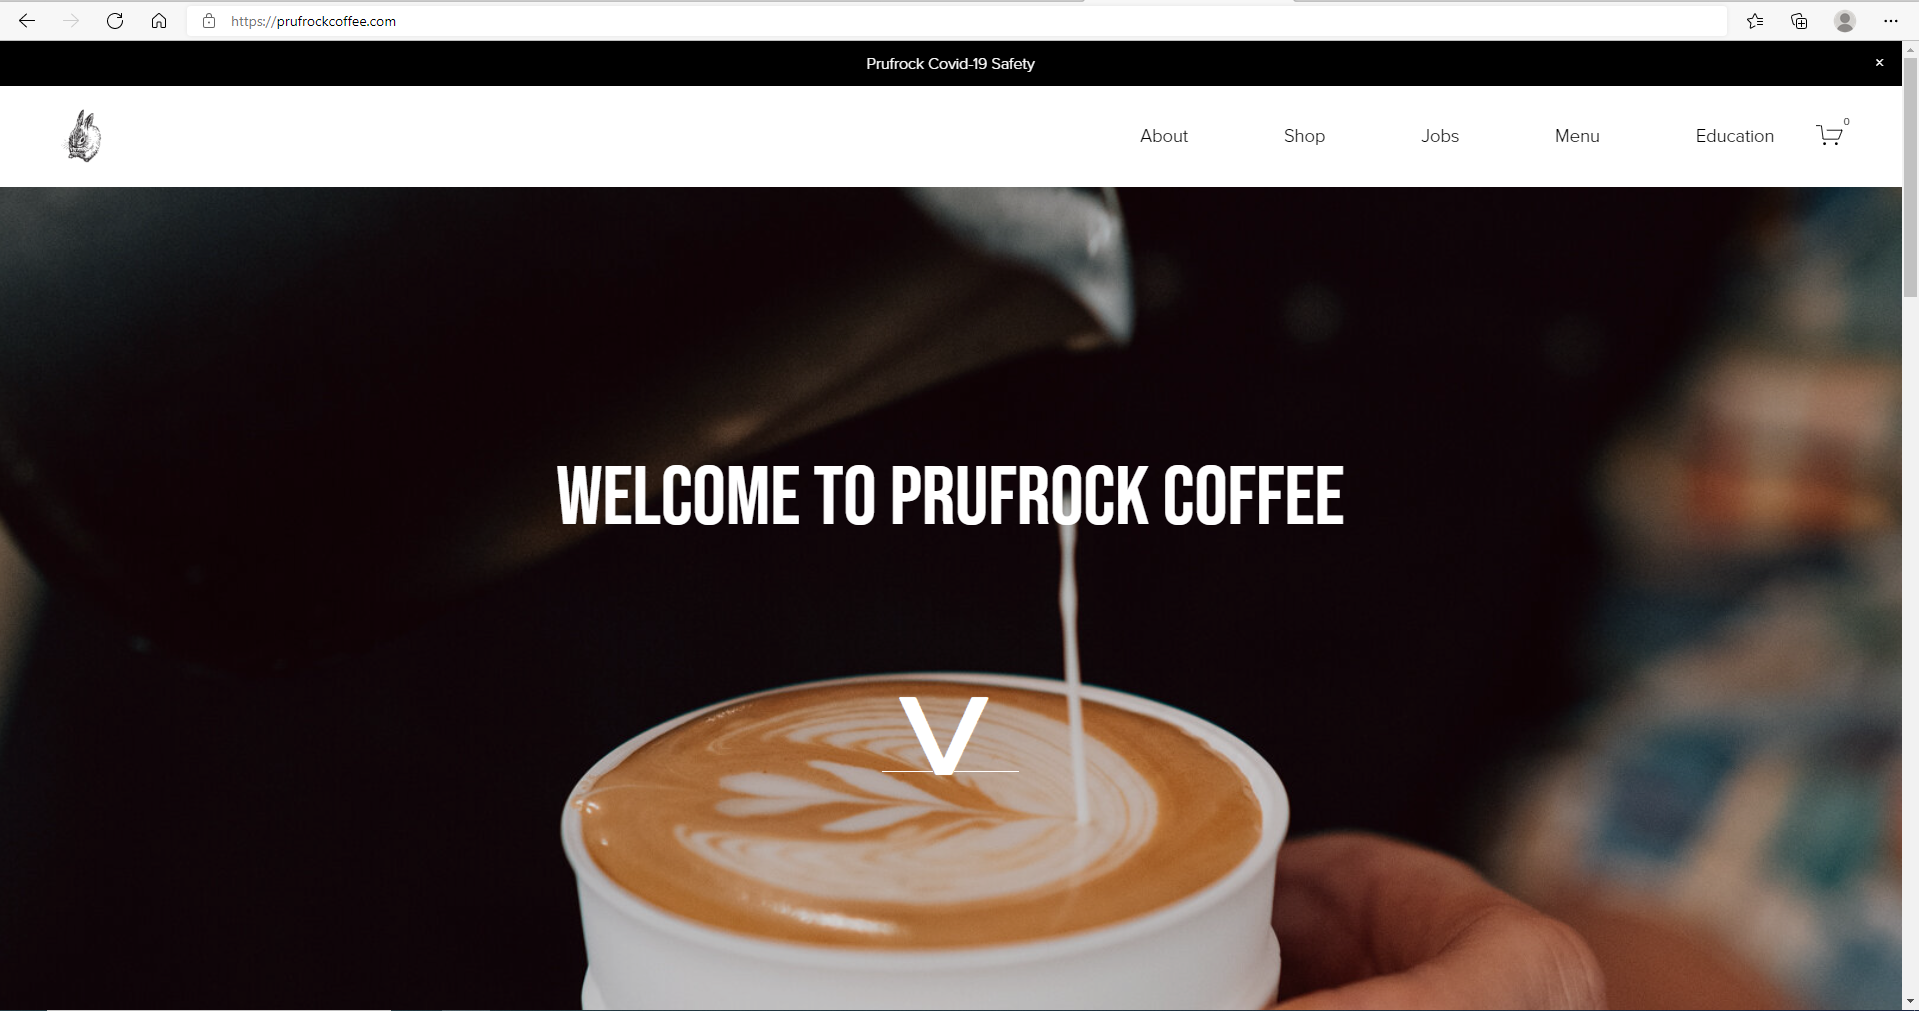Screen dimensions: 1919x1011
Task: Click the large down chevron arrow
Action: click(x=944, y=735)
